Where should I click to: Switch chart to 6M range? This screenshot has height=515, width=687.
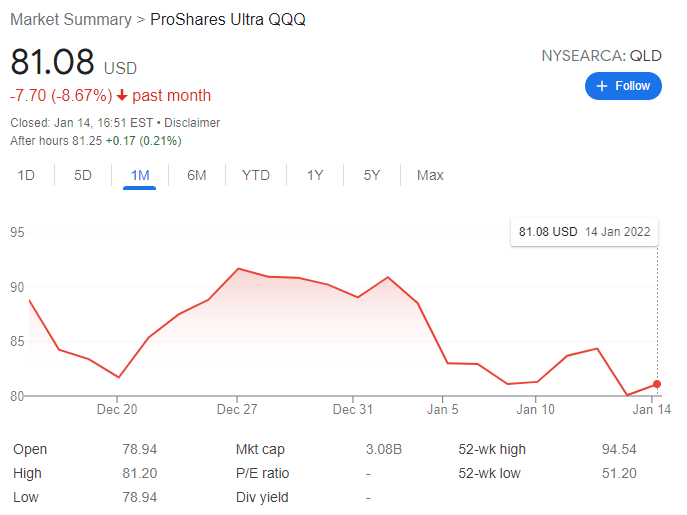click(196, 175)
